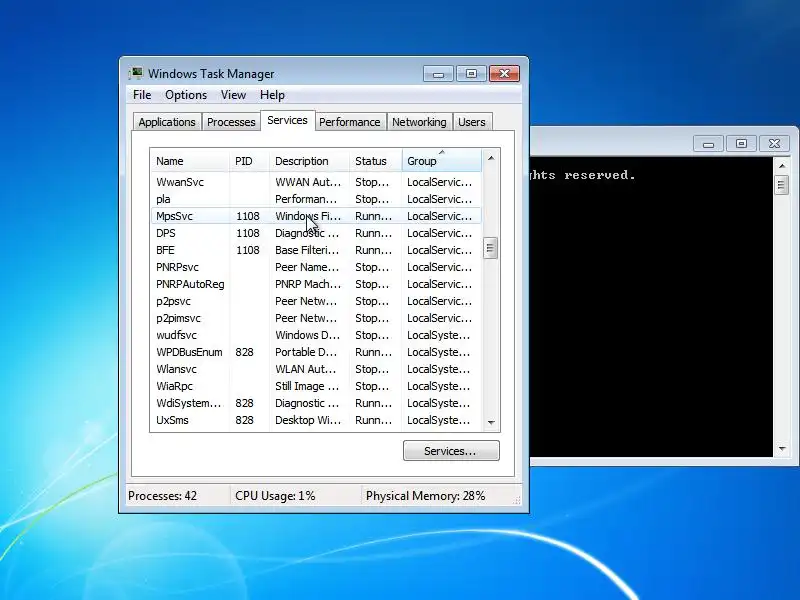This screenshot has width=800, height=600.
Task: Switch to the Users tab
Action: pyautogui.click(x=471, y=122)
